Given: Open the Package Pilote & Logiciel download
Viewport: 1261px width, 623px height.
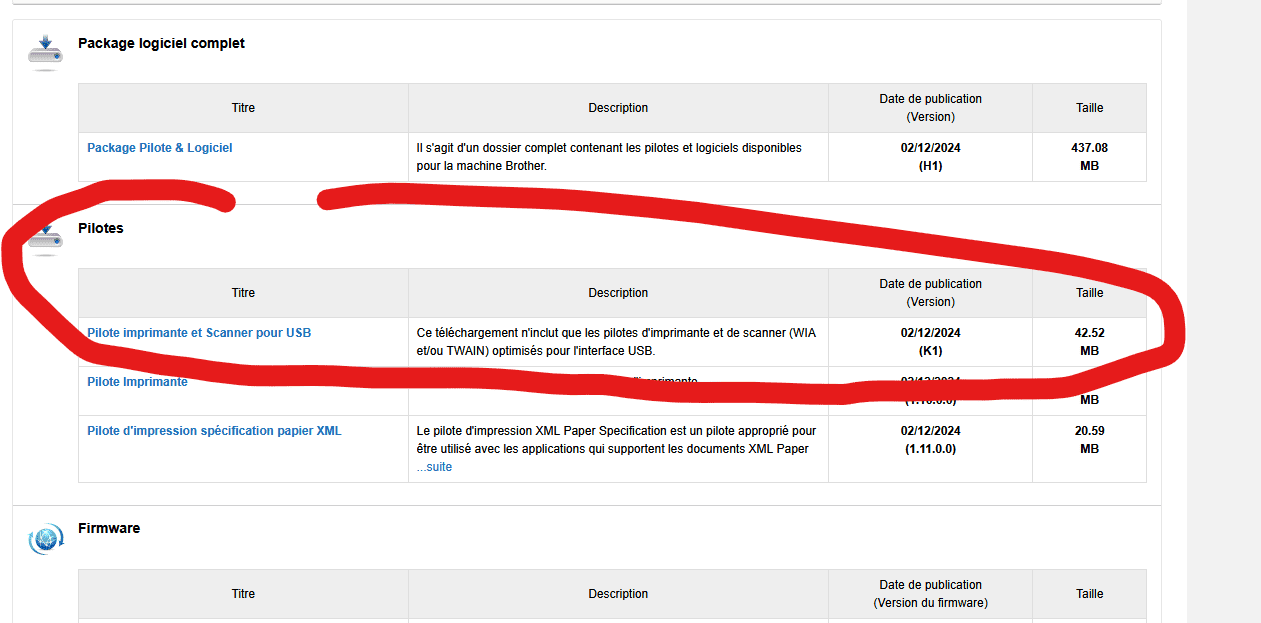Looking at the screenshot, I should tap(160, 148).
